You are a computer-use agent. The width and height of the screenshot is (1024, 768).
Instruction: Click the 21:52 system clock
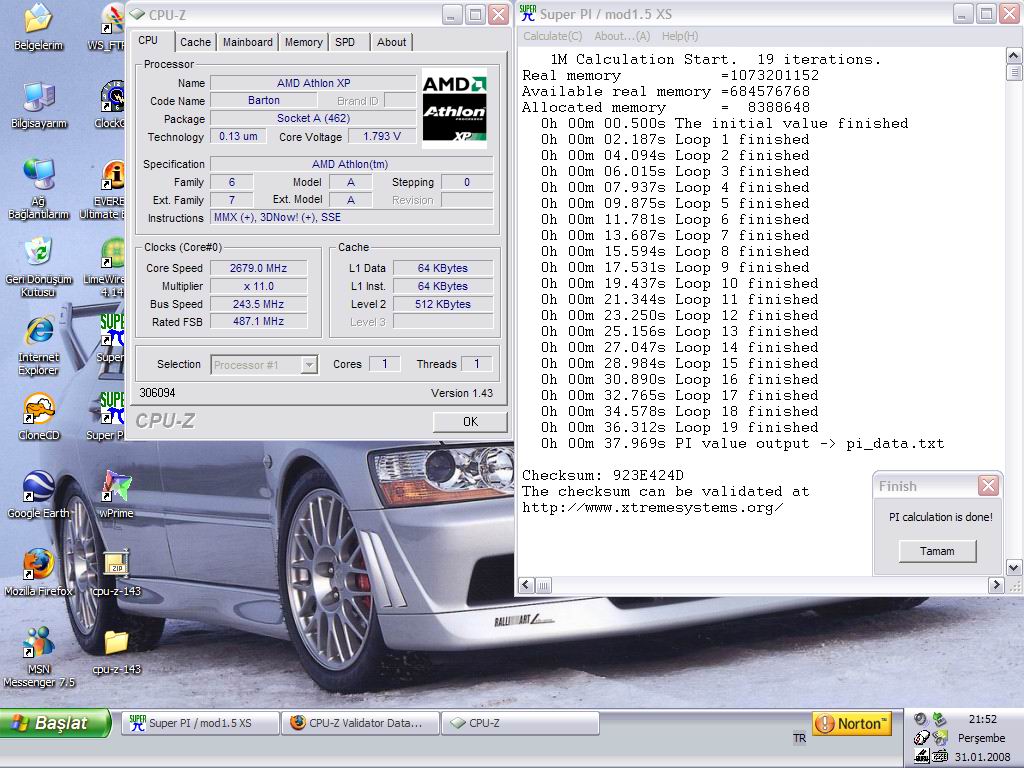(x=983, y=719)
